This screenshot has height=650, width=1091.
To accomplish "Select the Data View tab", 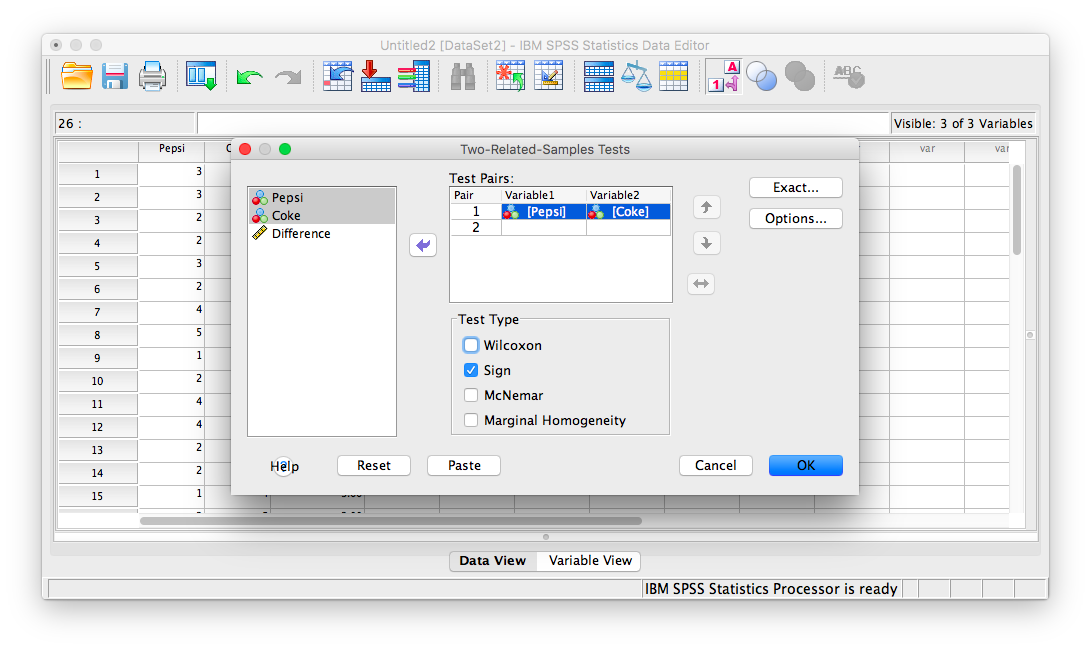I will (492, 561).
